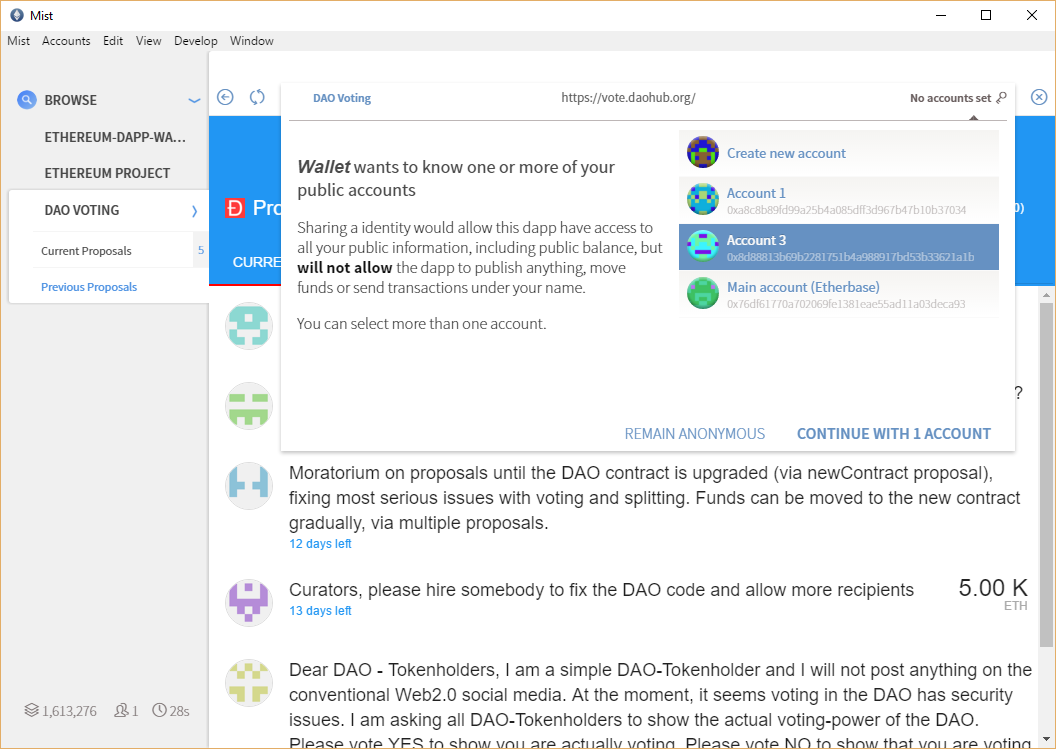The height and width of the screenshot is (749, 1056).
Task: Open the Curators hire somebody proposal
Action: tap(601, 590)
